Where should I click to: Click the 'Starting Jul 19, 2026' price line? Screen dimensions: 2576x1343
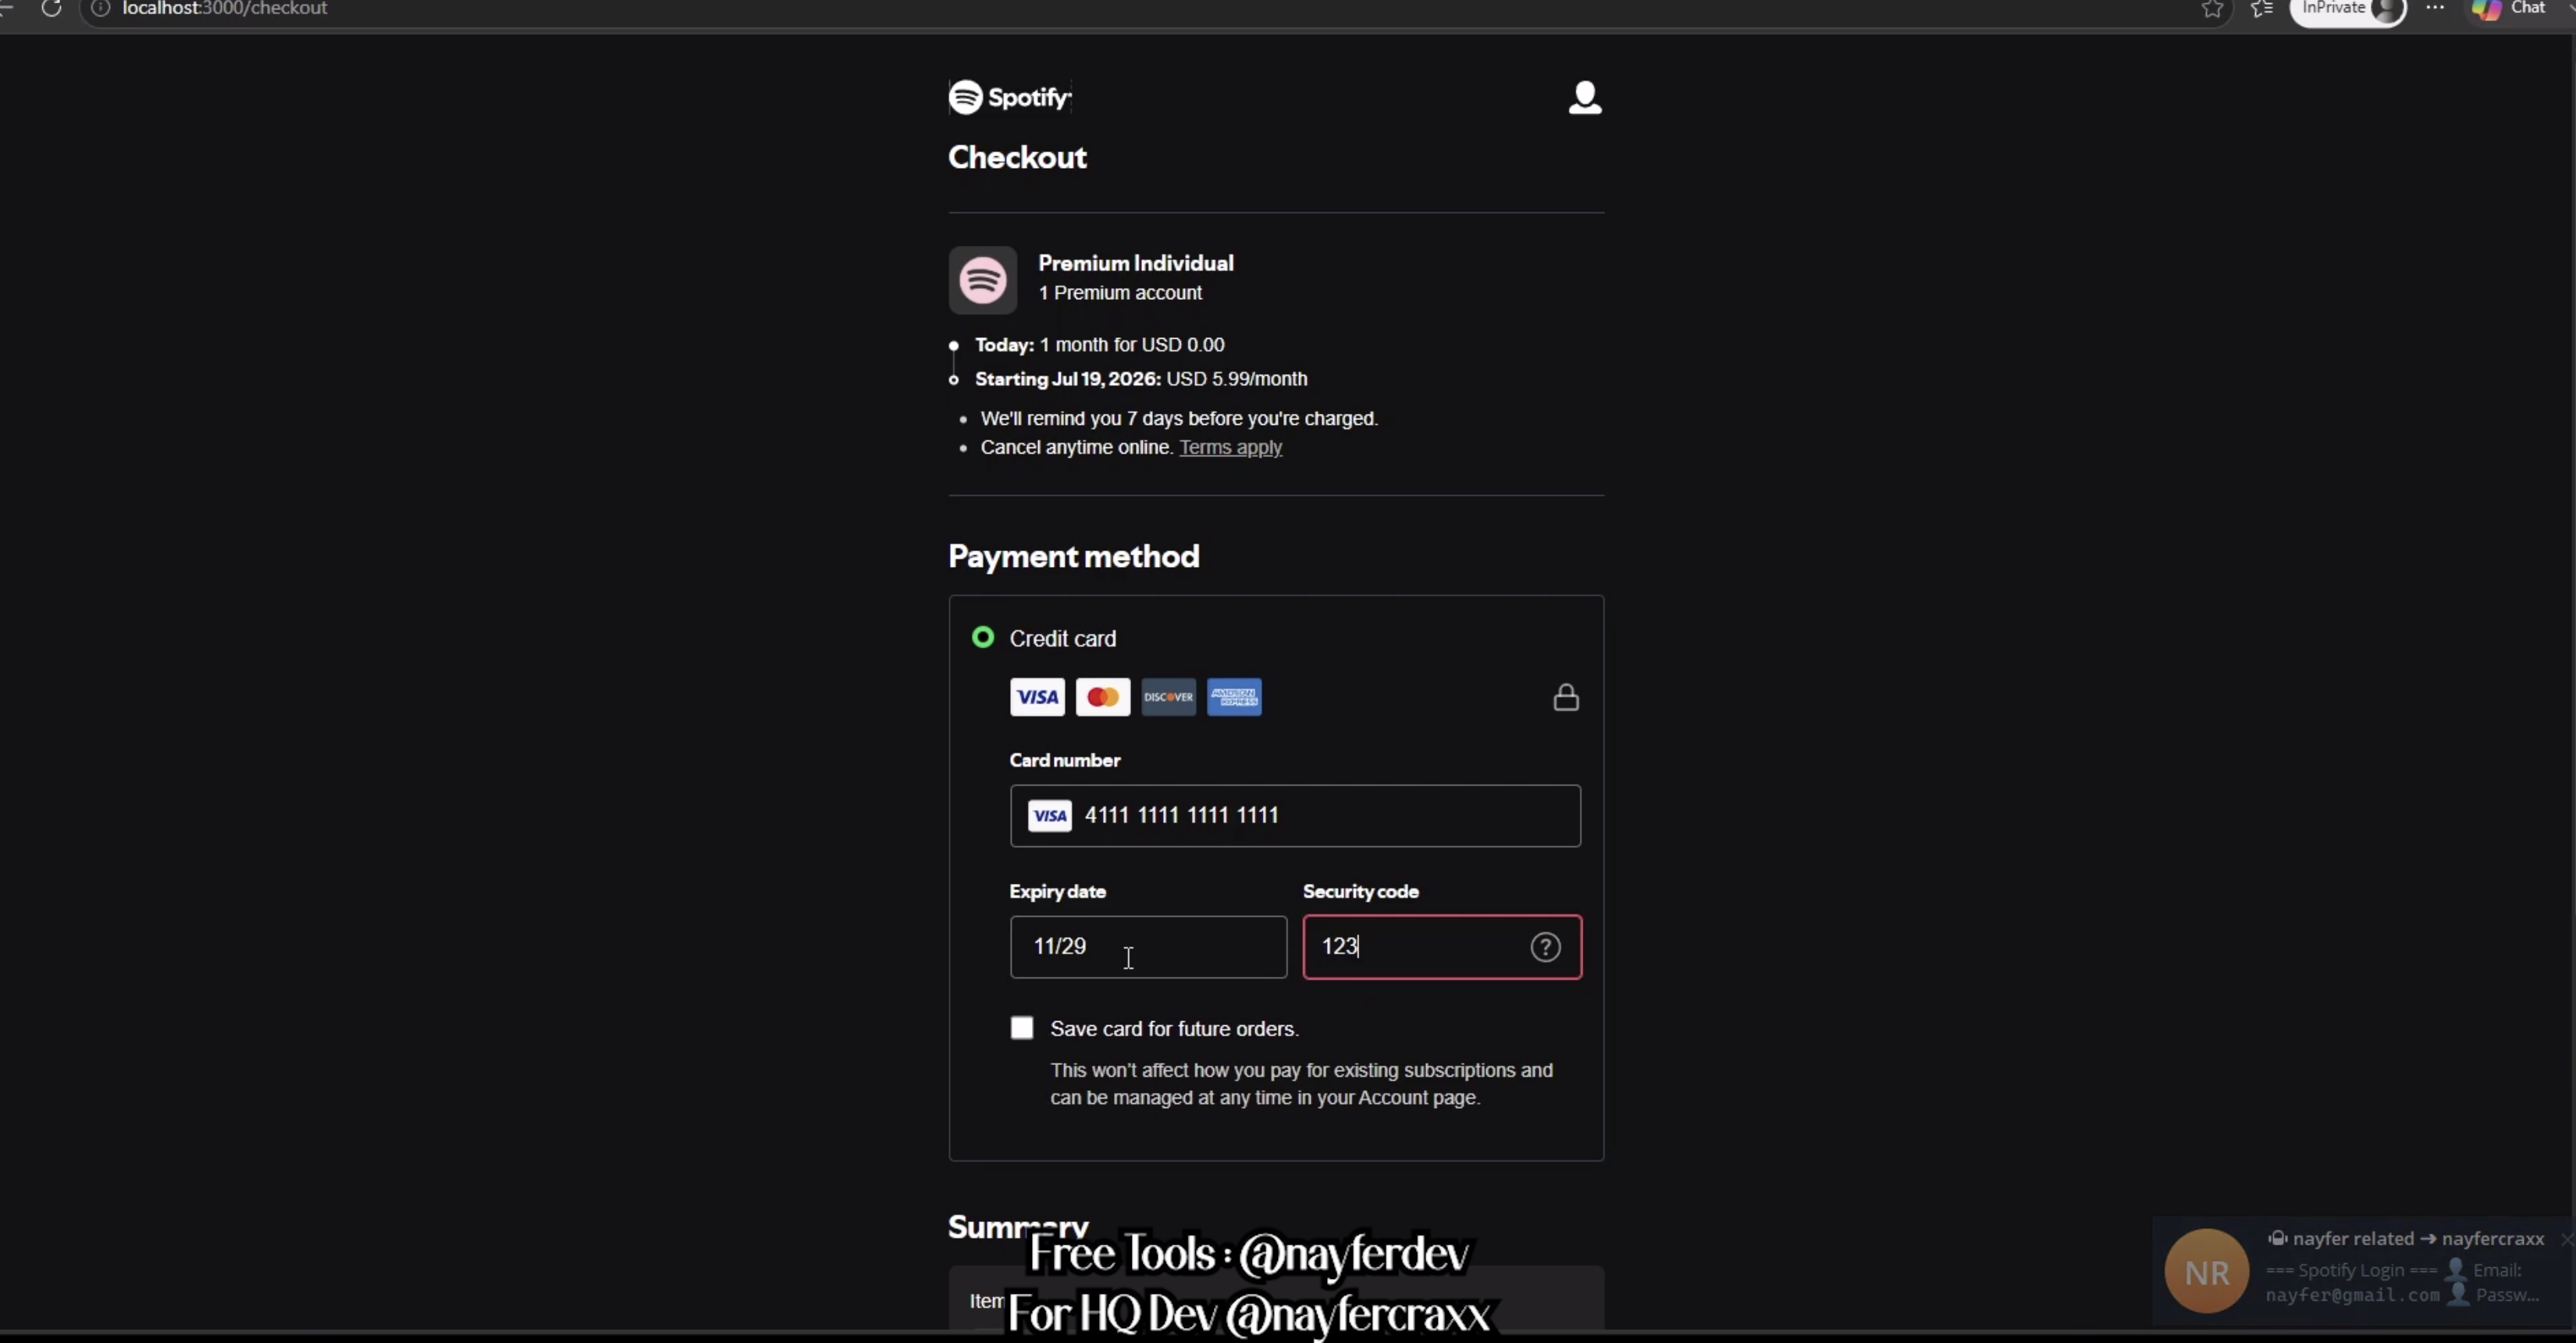(1141, 379)
